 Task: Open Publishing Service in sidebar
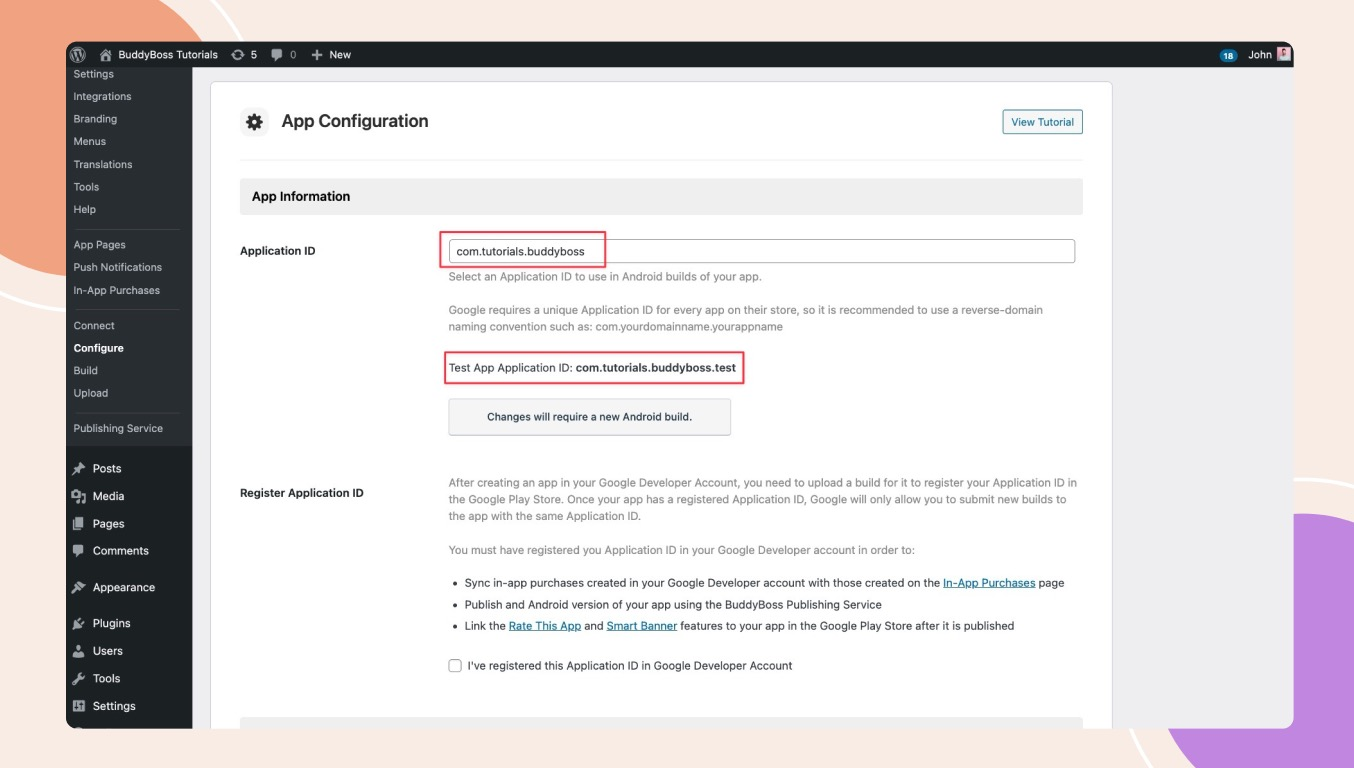tap(118, 429)
